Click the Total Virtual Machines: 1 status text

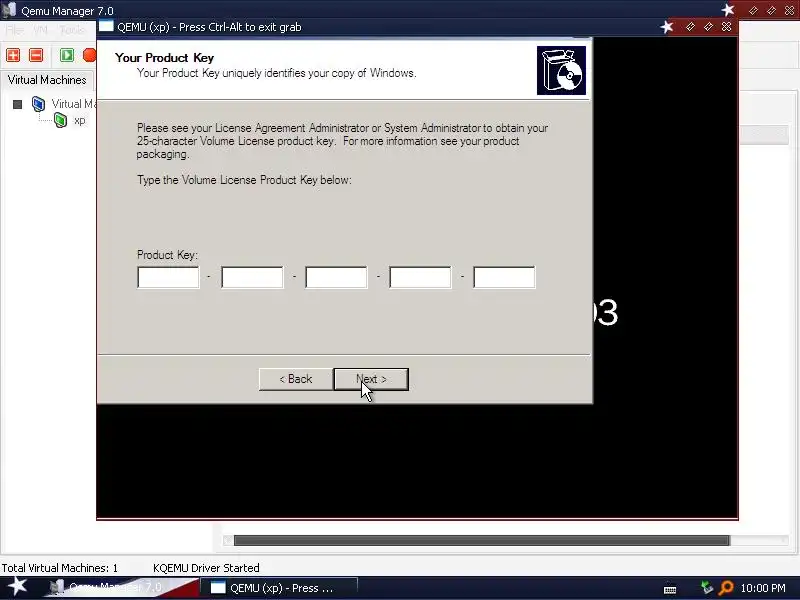pos(60,568)
